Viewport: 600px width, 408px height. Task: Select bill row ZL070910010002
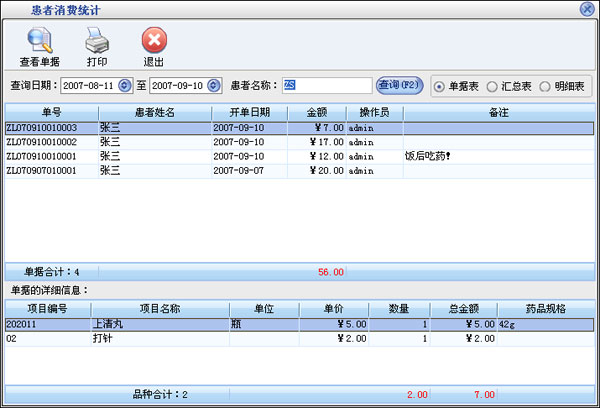tap(50, 142)
